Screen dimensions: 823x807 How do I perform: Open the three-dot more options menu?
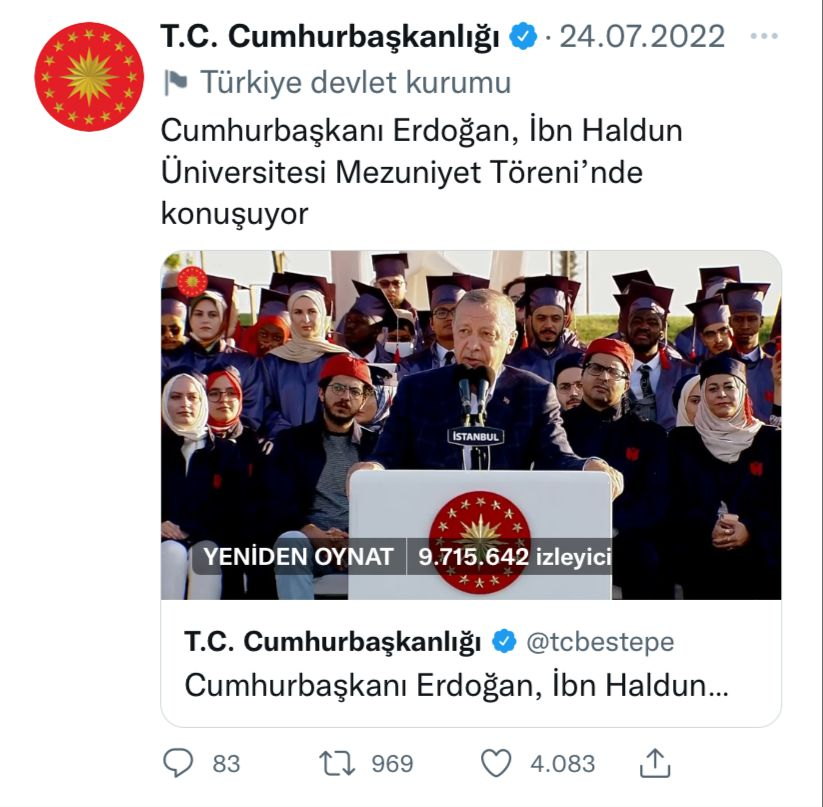point(764,36)
